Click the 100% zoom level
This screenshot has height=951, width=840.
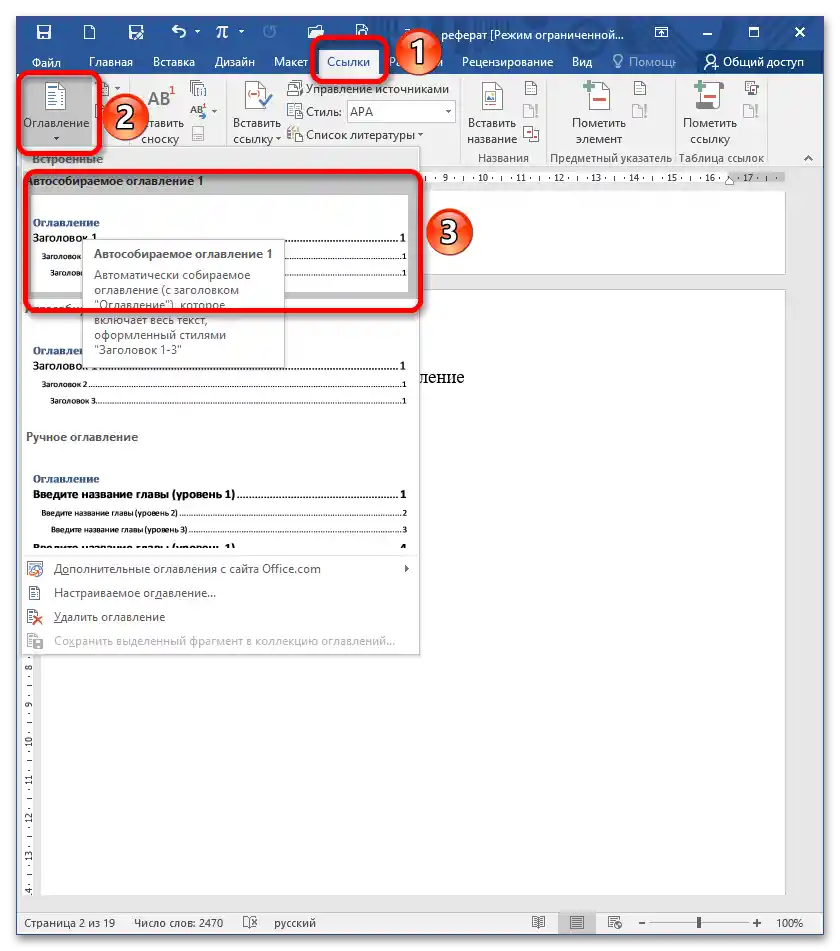click(x=789, y=923)
